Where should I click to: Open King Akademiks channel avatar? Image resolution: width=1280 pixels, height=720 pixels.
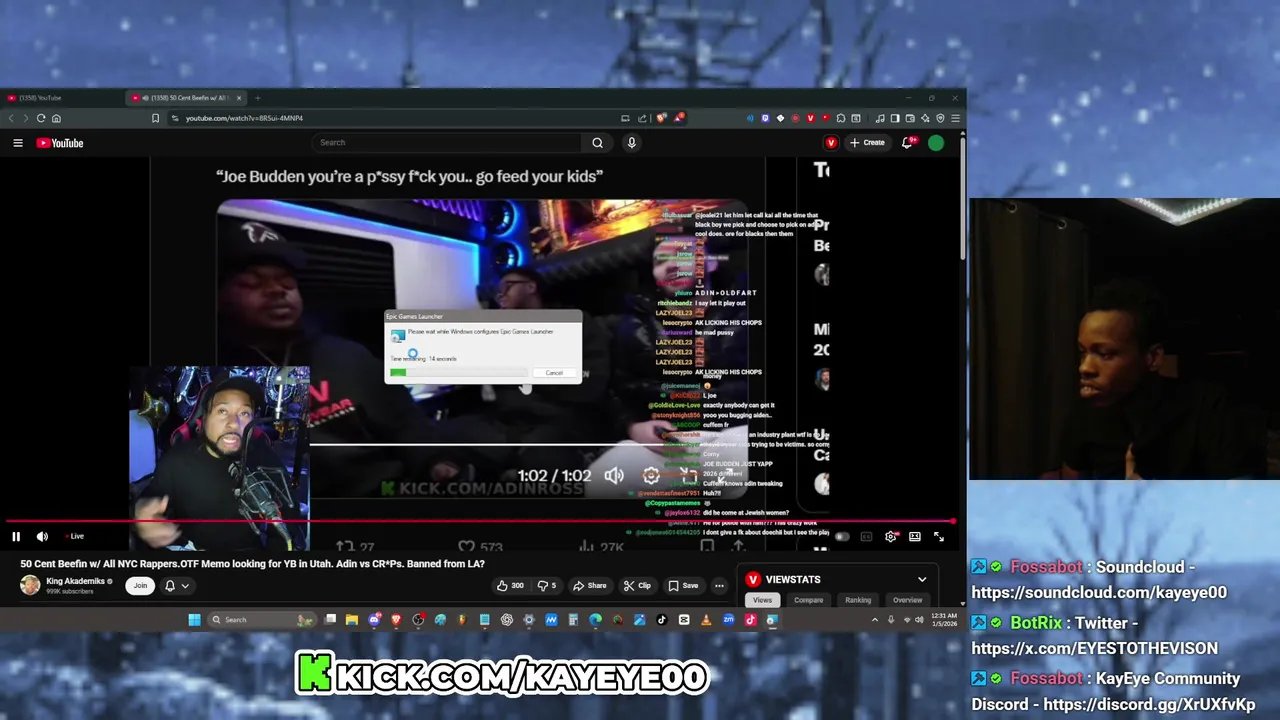pyautogui.click(x=30, y=585)
